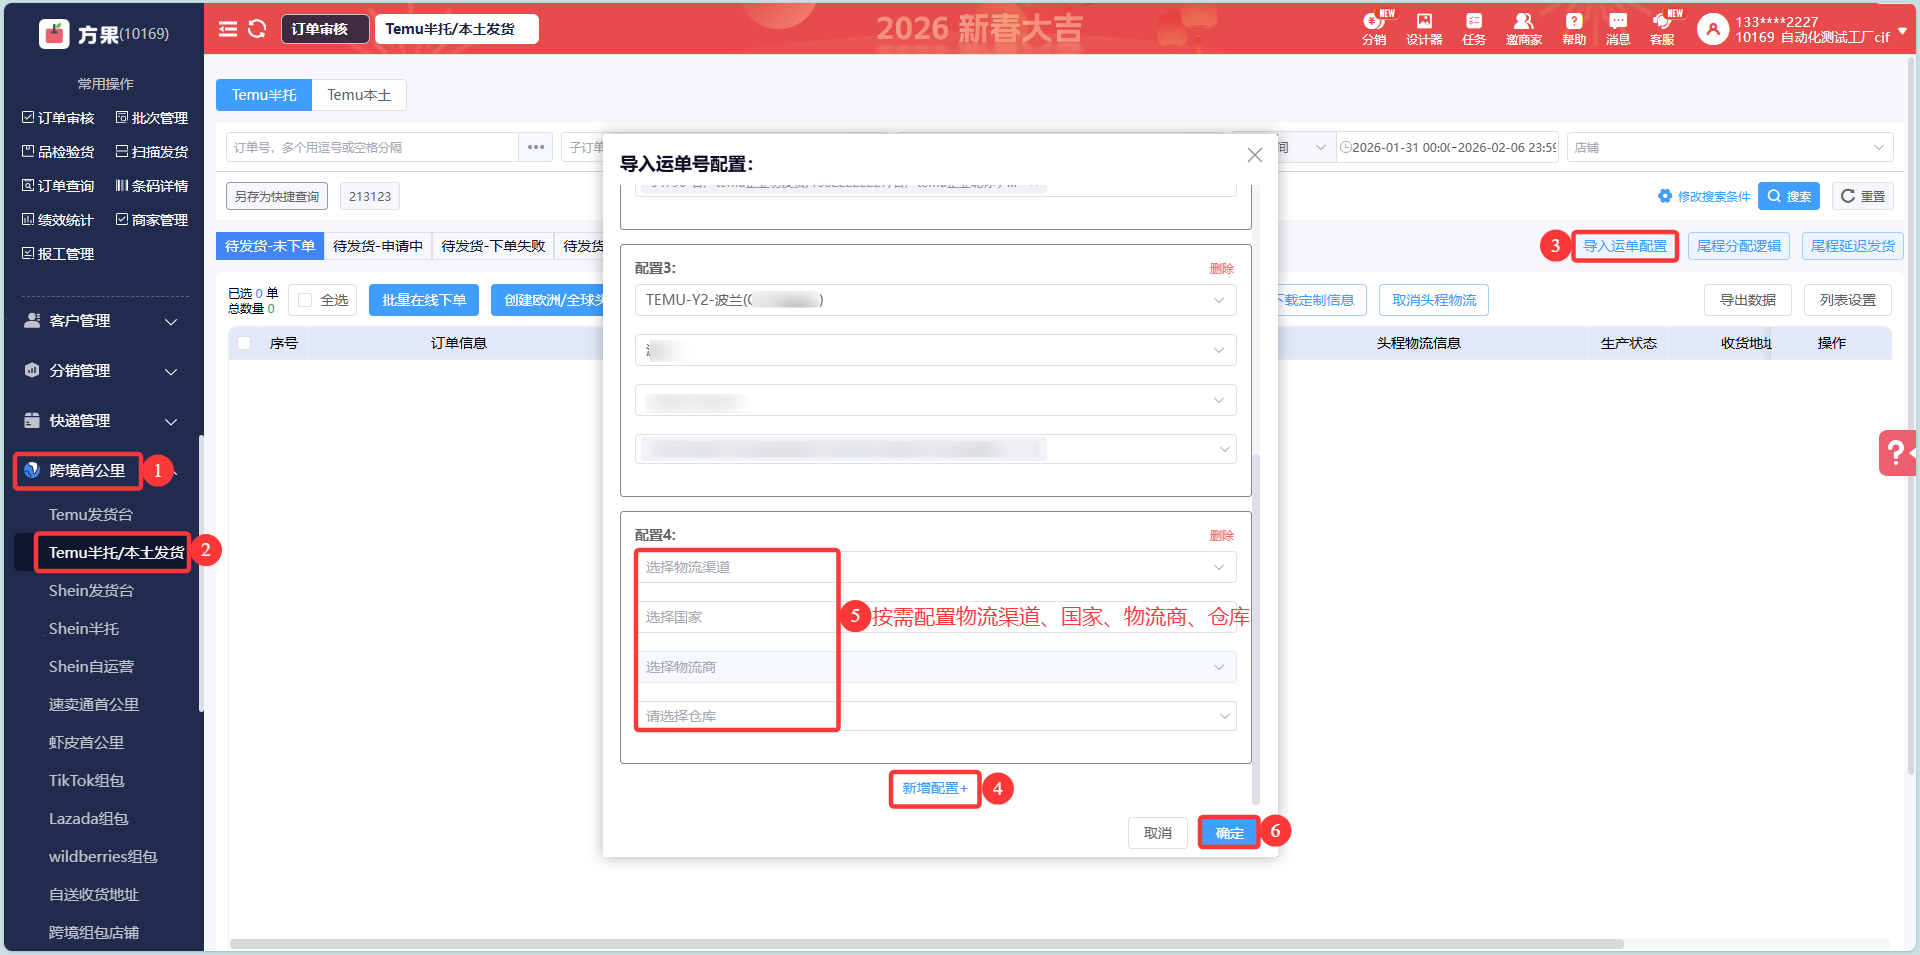Click the user avatar icon
This screenshot has height=955, width=1920.
[x=1713, y=30]
